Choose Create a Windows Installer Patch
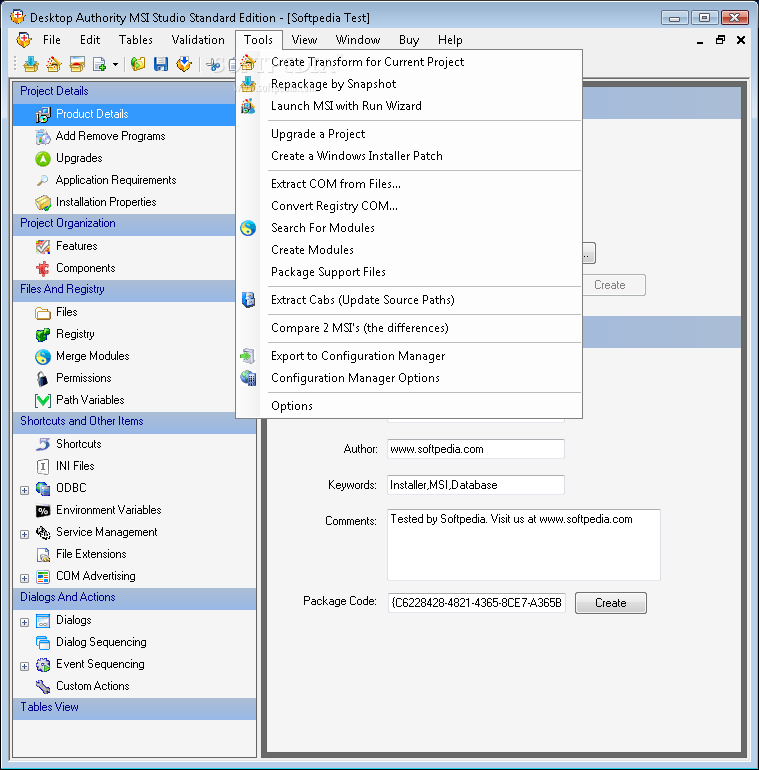The image size is (759, 770). click(x=409, y=156)
